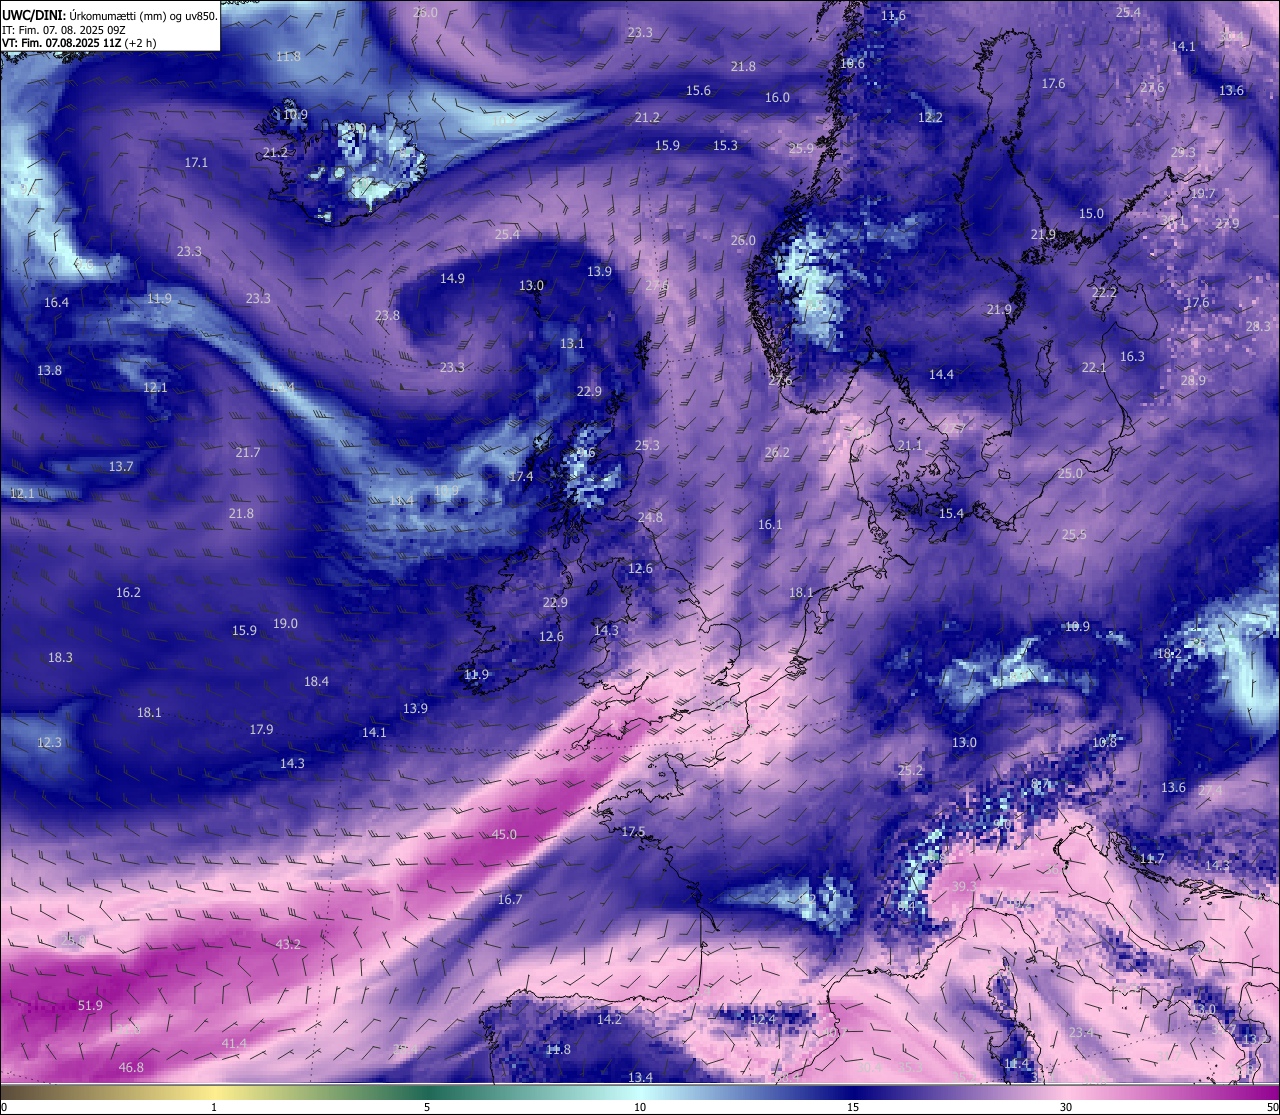Click the 10.8 value on the map
This screenshot has width=1280, height=1115.
(1104, 743)
